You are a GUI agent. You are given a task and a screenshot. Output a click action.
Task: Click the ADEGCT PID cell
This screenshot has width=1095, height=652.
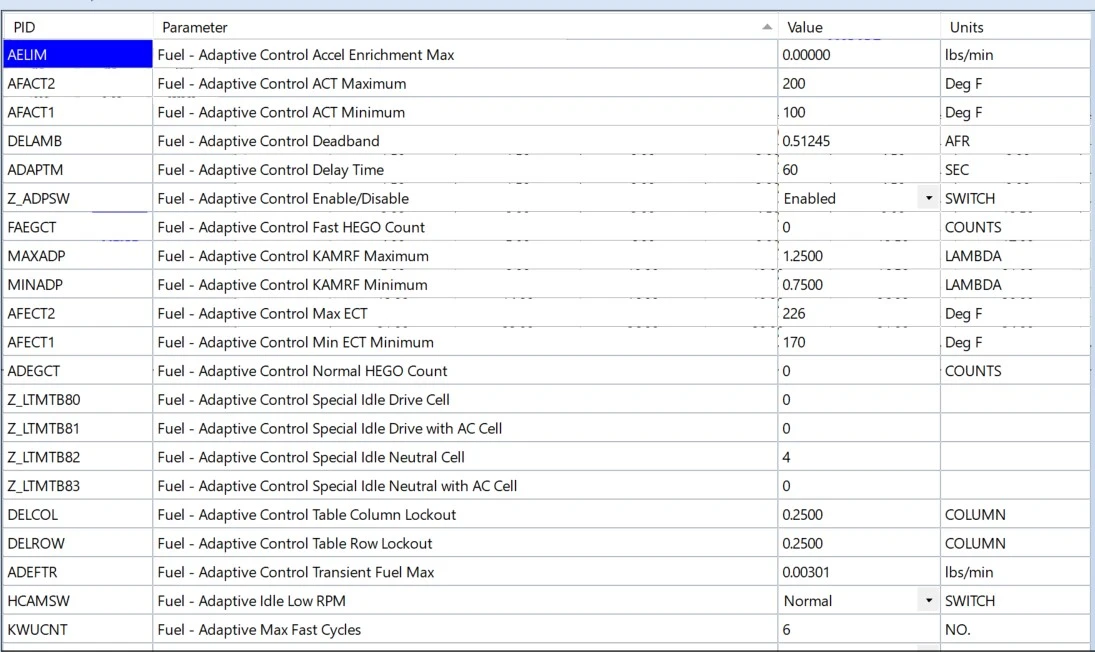pos(78,371)
